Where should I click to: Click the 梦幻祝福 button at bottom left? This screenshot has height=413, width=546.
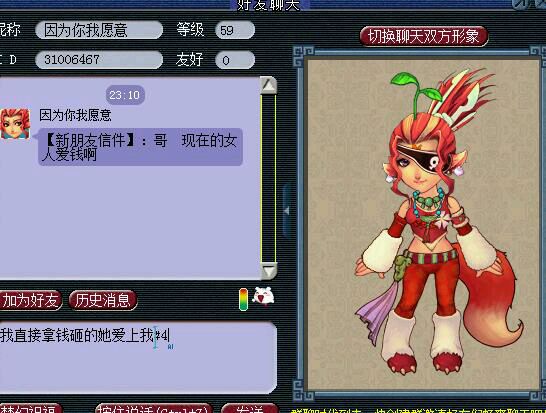(x=31, y=409)
